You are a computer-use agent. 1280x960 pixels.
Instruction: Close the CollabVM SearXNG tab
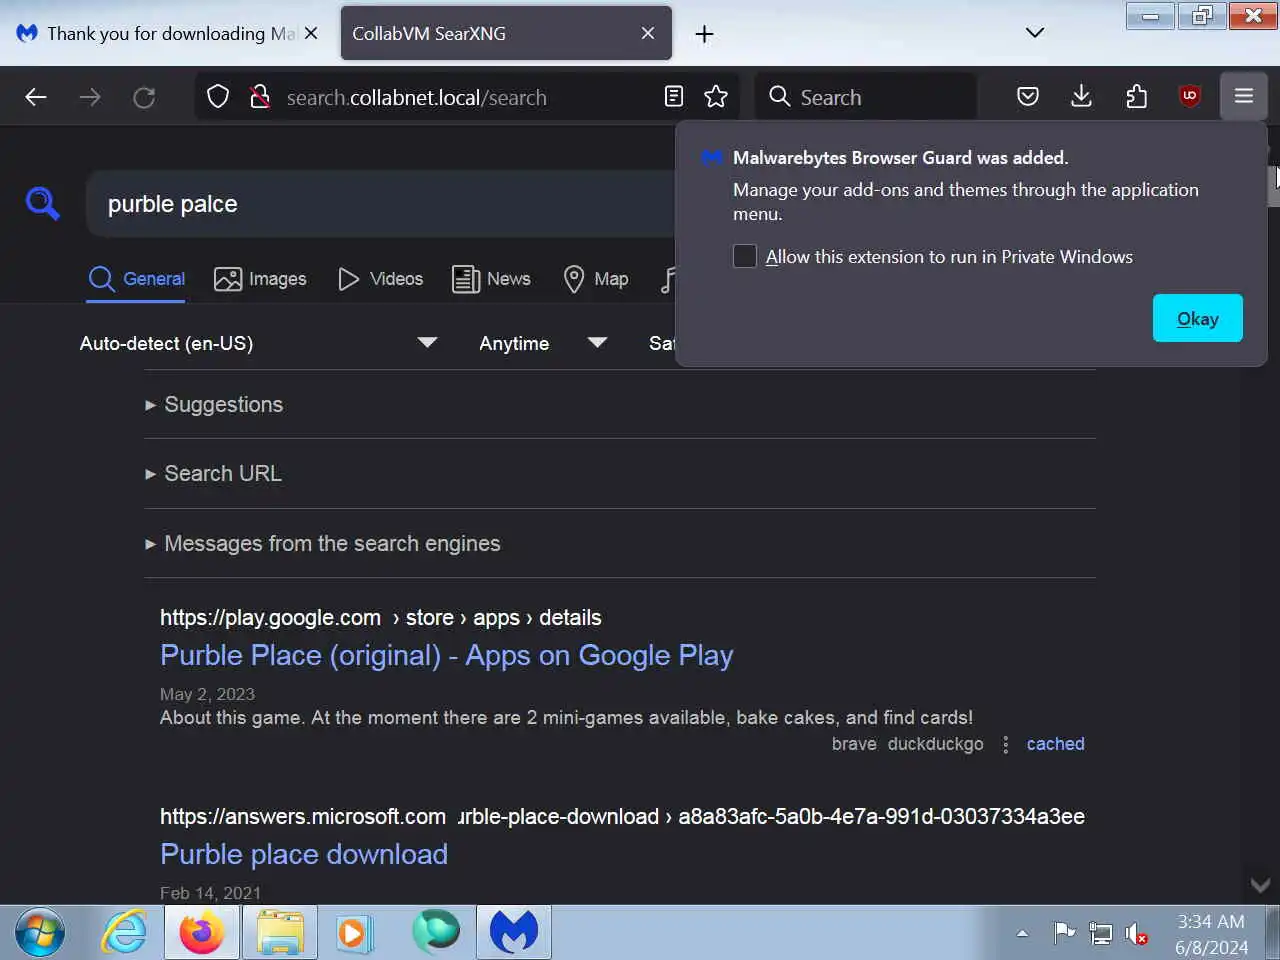(x=648, y=33)
